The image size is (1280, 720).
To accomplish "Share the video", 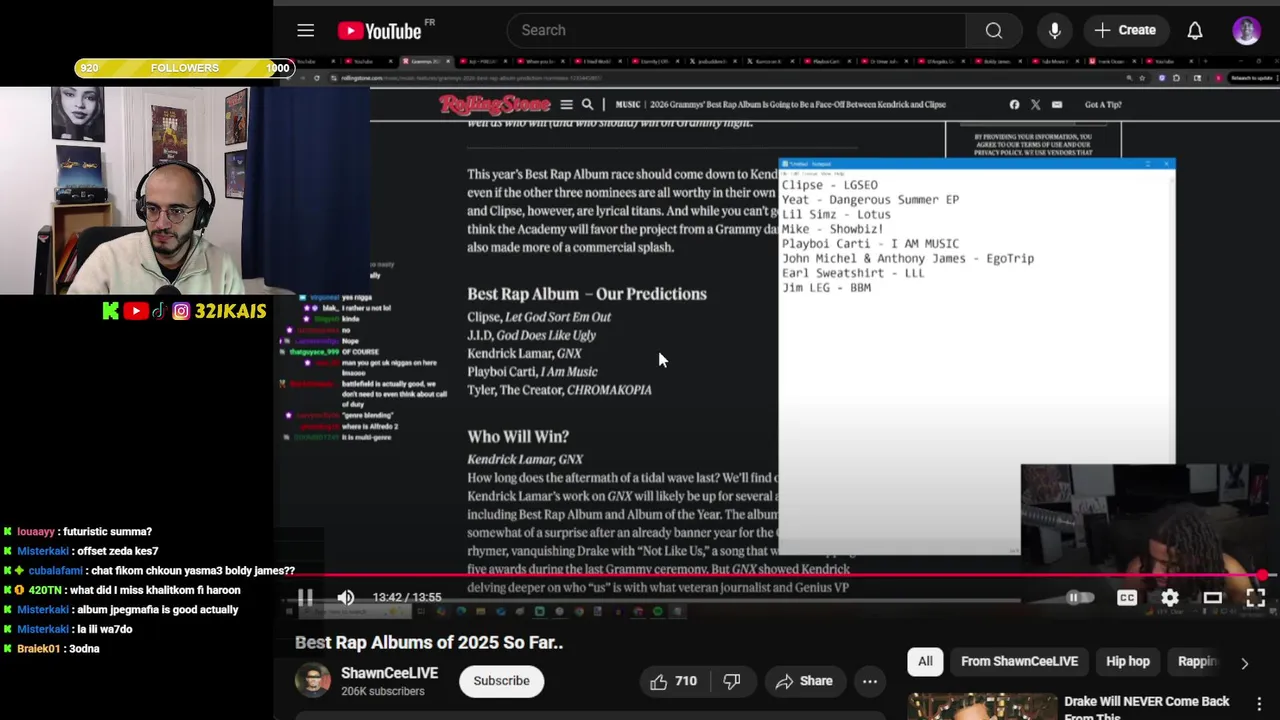I will [x=804, y=681].
